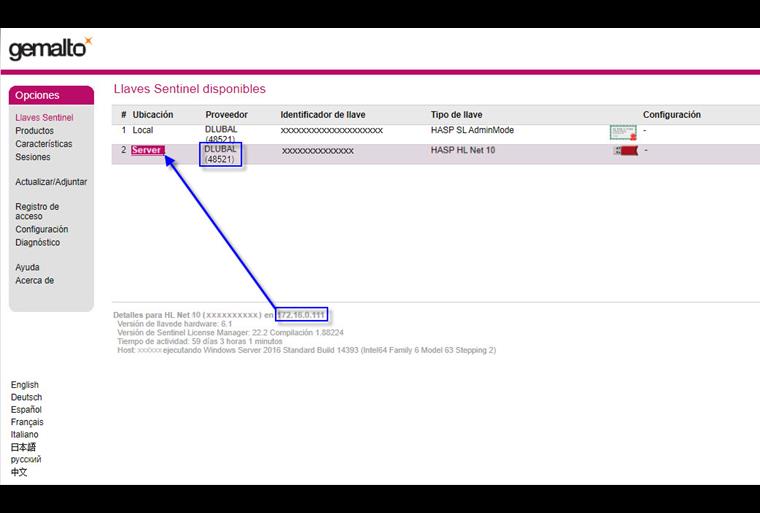Open Acerca de
760x513 pixels.
34,280
